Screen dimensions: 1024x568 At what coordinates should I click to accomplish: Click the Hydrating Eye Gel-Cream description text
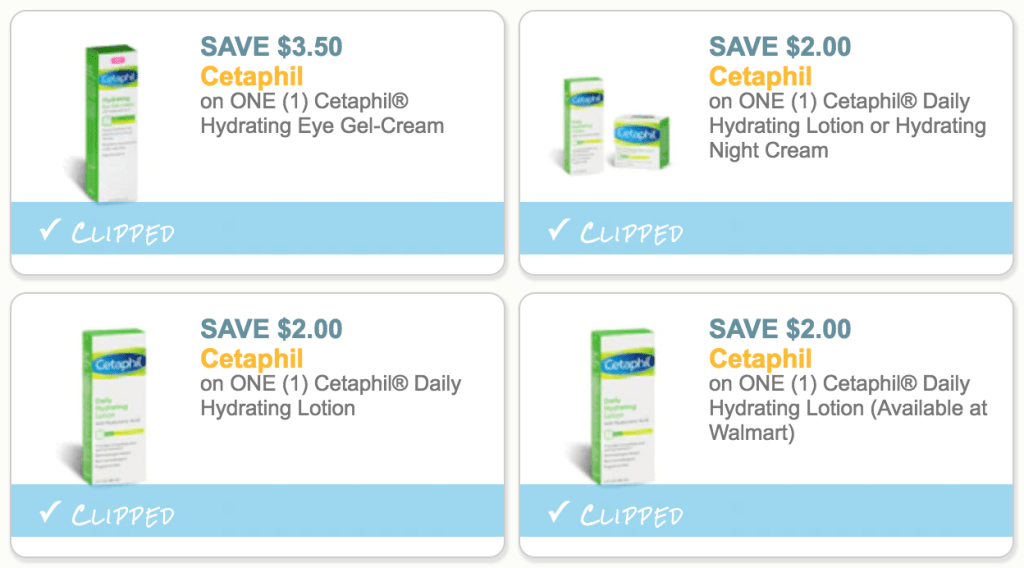[x=322, y=114]
